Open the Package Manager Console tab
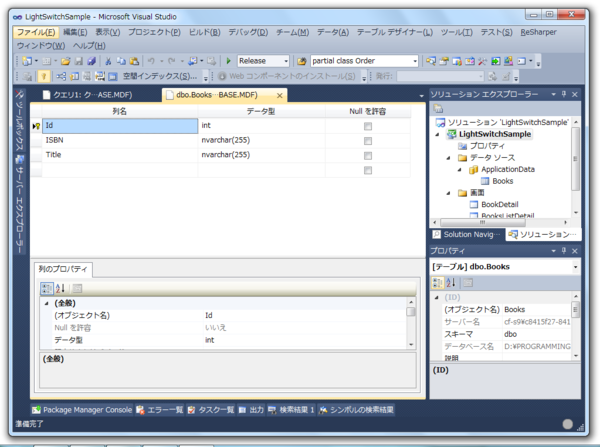 point(82,410)
